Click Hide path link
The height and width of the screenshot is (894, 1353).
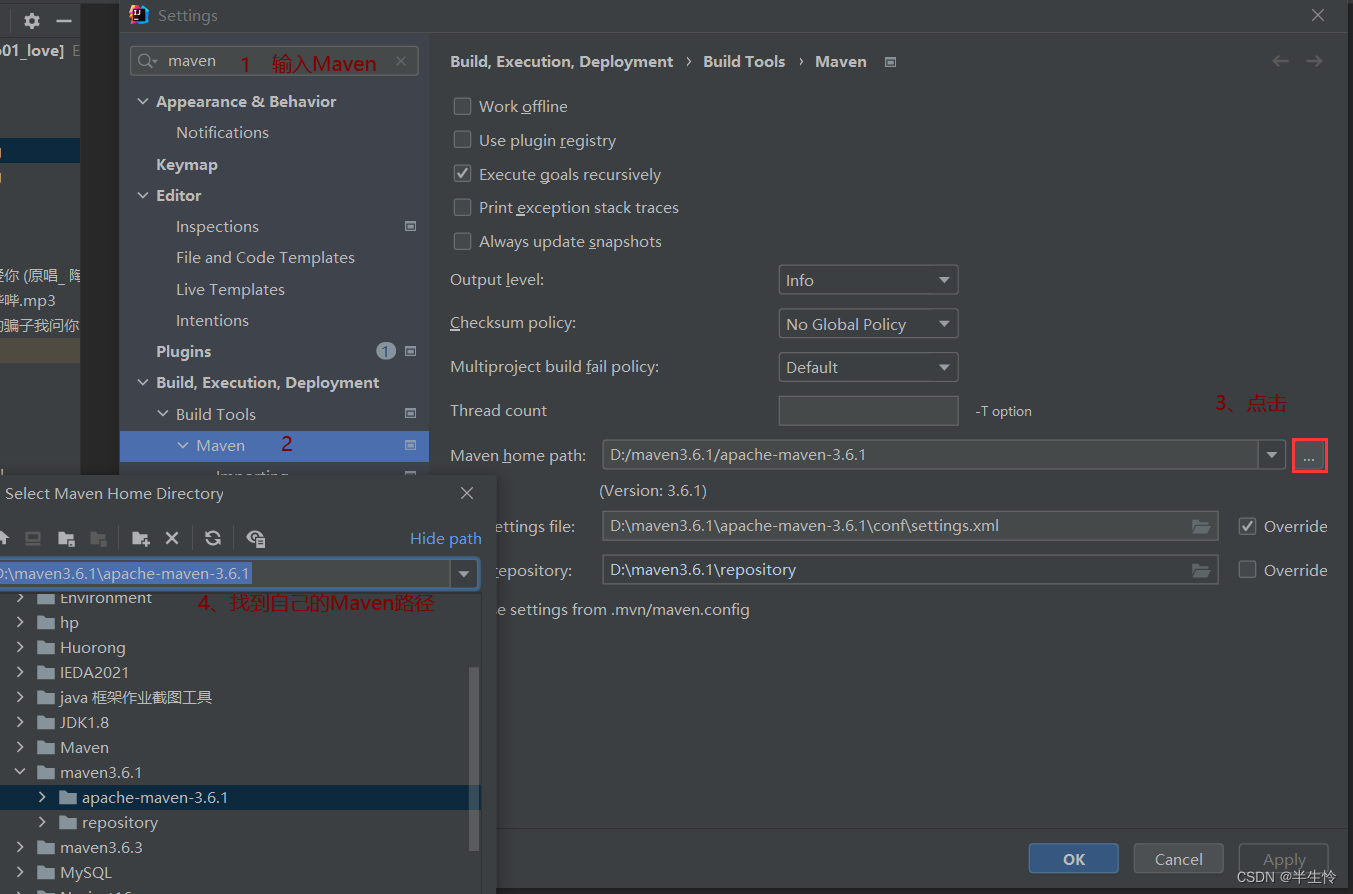pyautogui.click(x=446, y=539)
